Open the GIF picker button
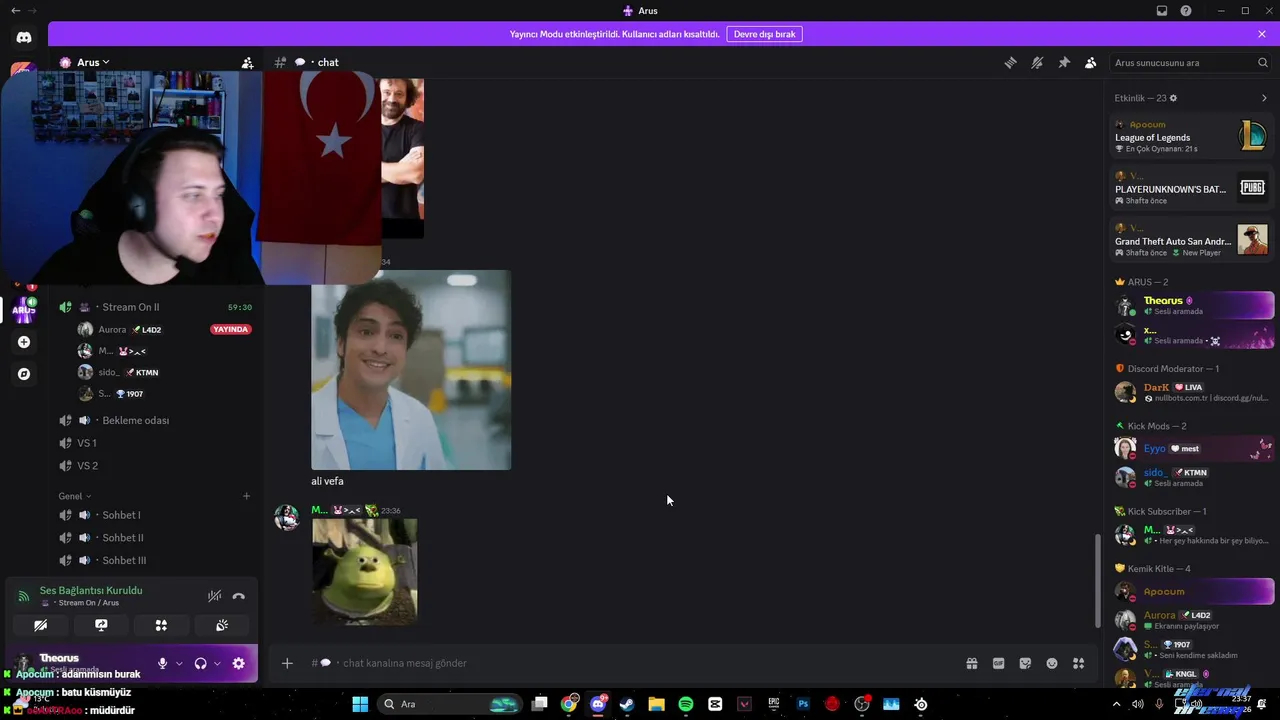The width and height of the screenshot is (1280, 720). 998,663
